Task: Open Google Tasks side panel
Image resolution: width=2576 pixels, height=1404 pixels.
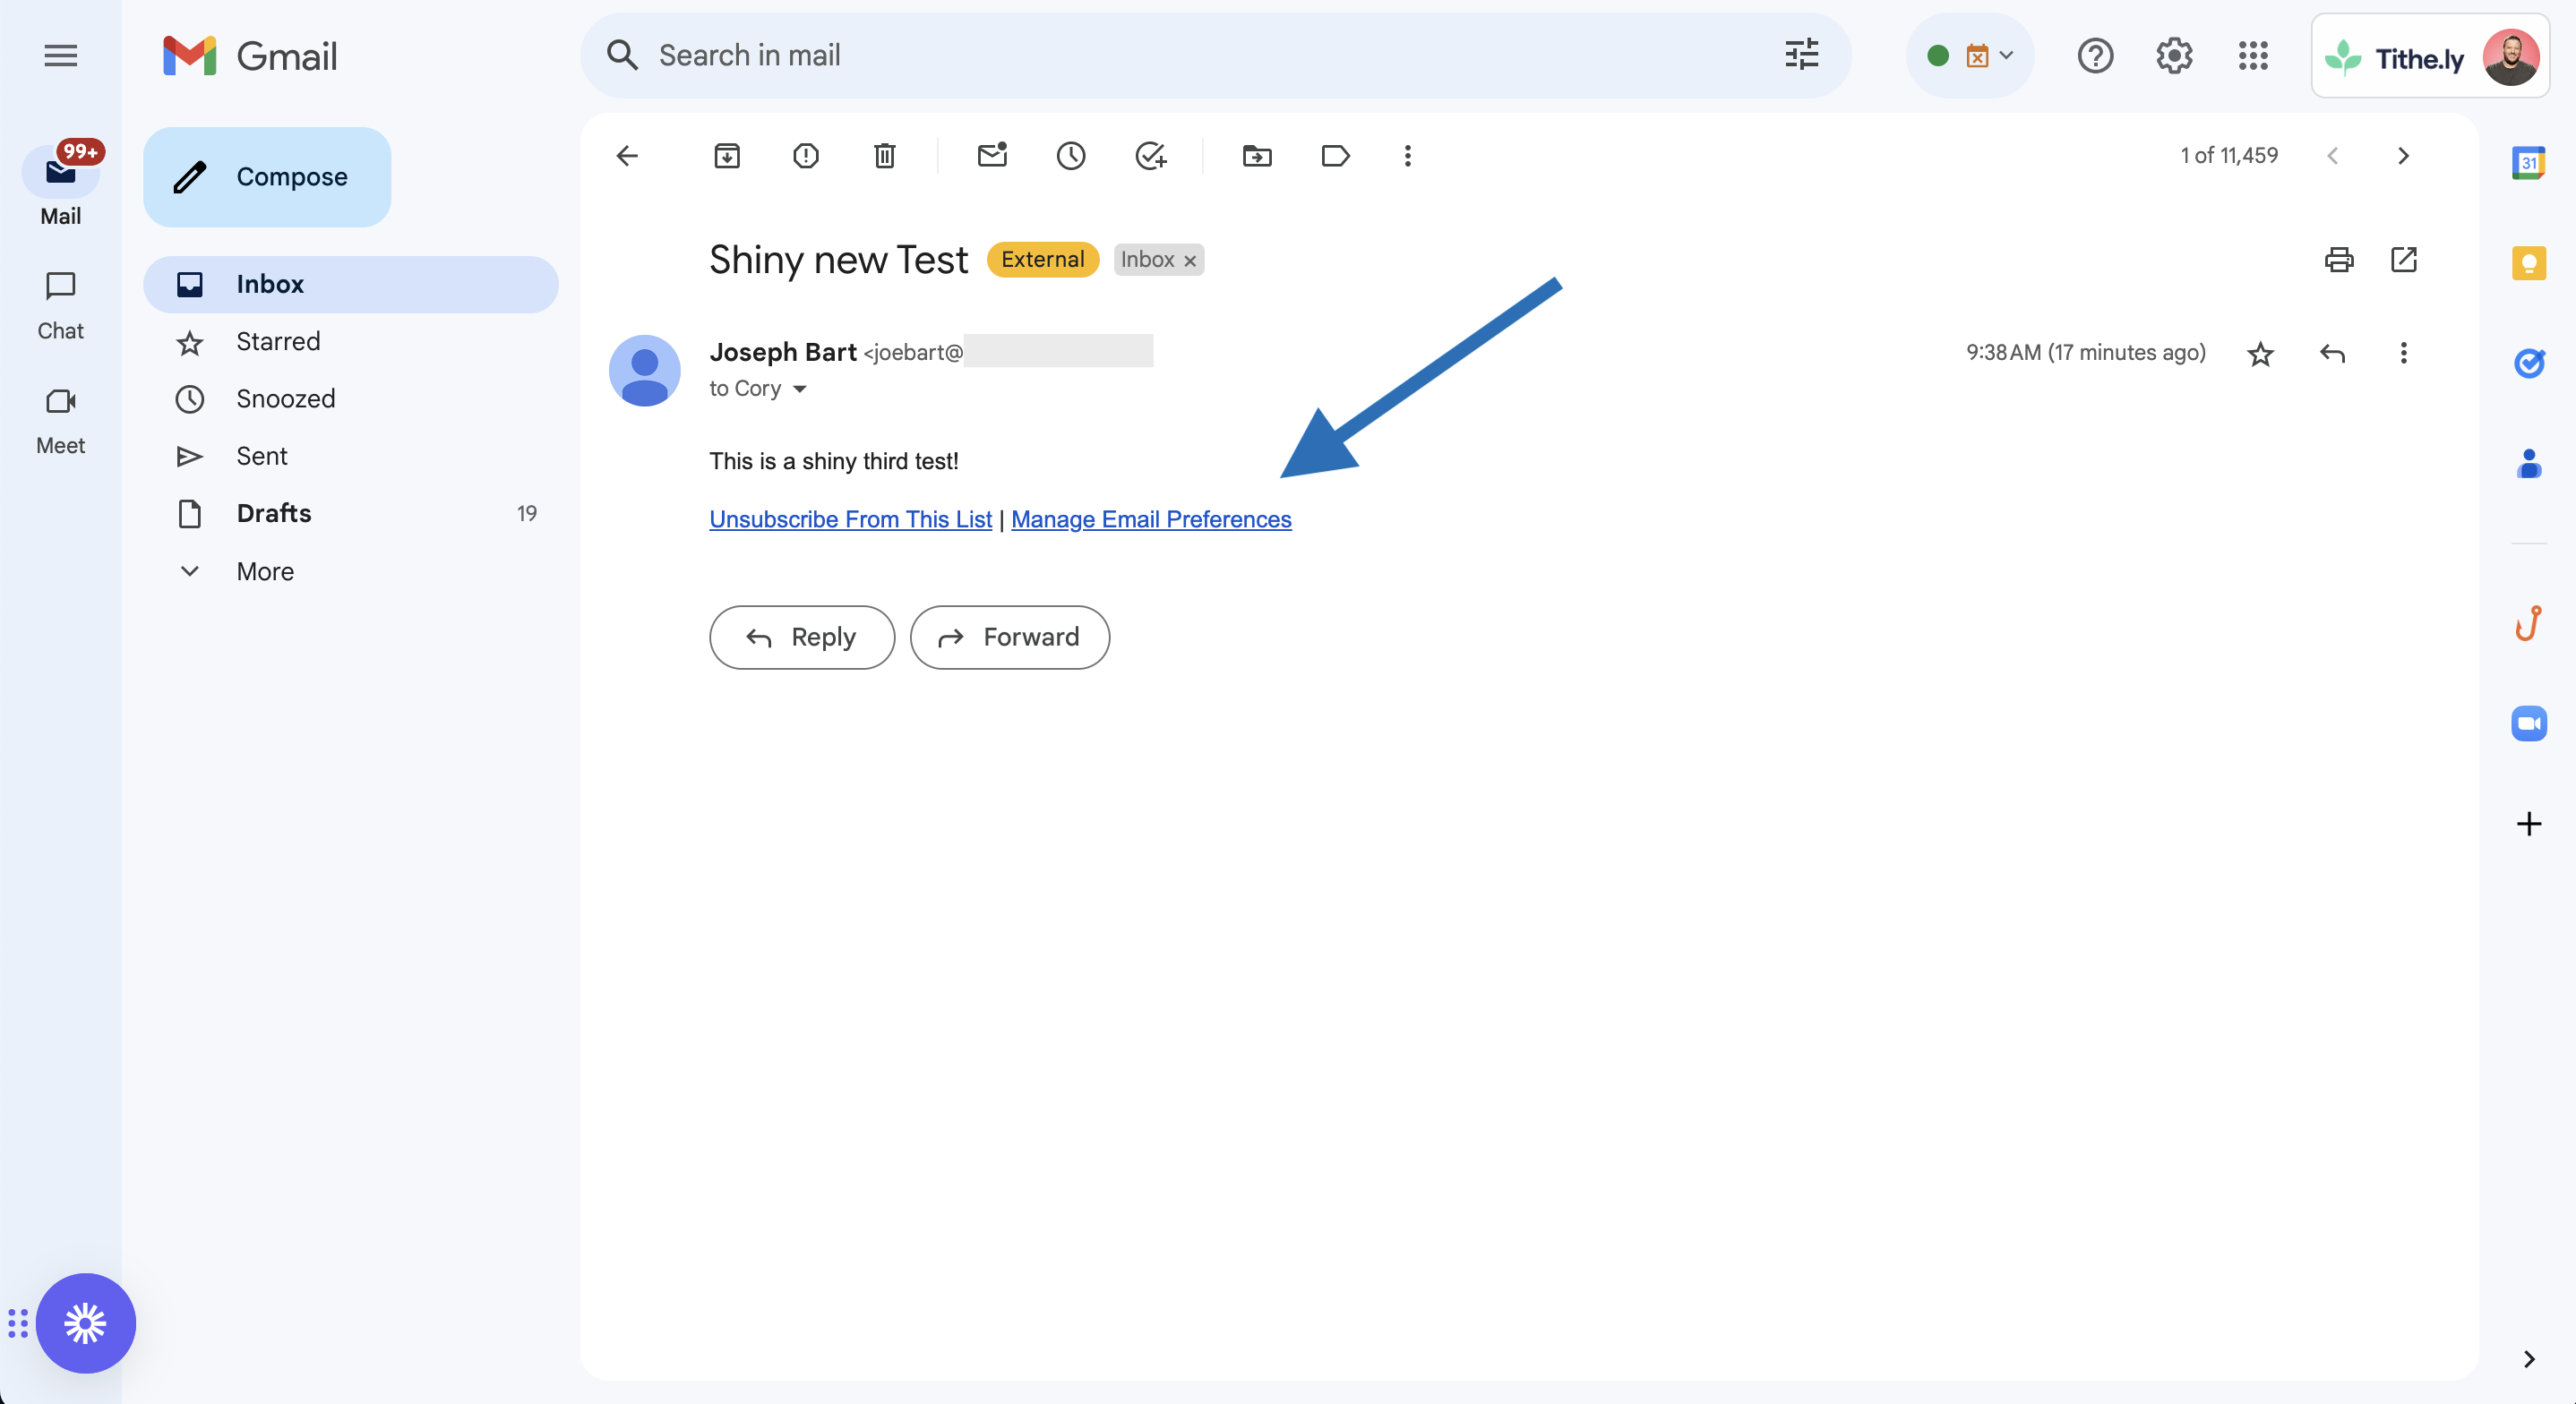Action: [2529, 363]
